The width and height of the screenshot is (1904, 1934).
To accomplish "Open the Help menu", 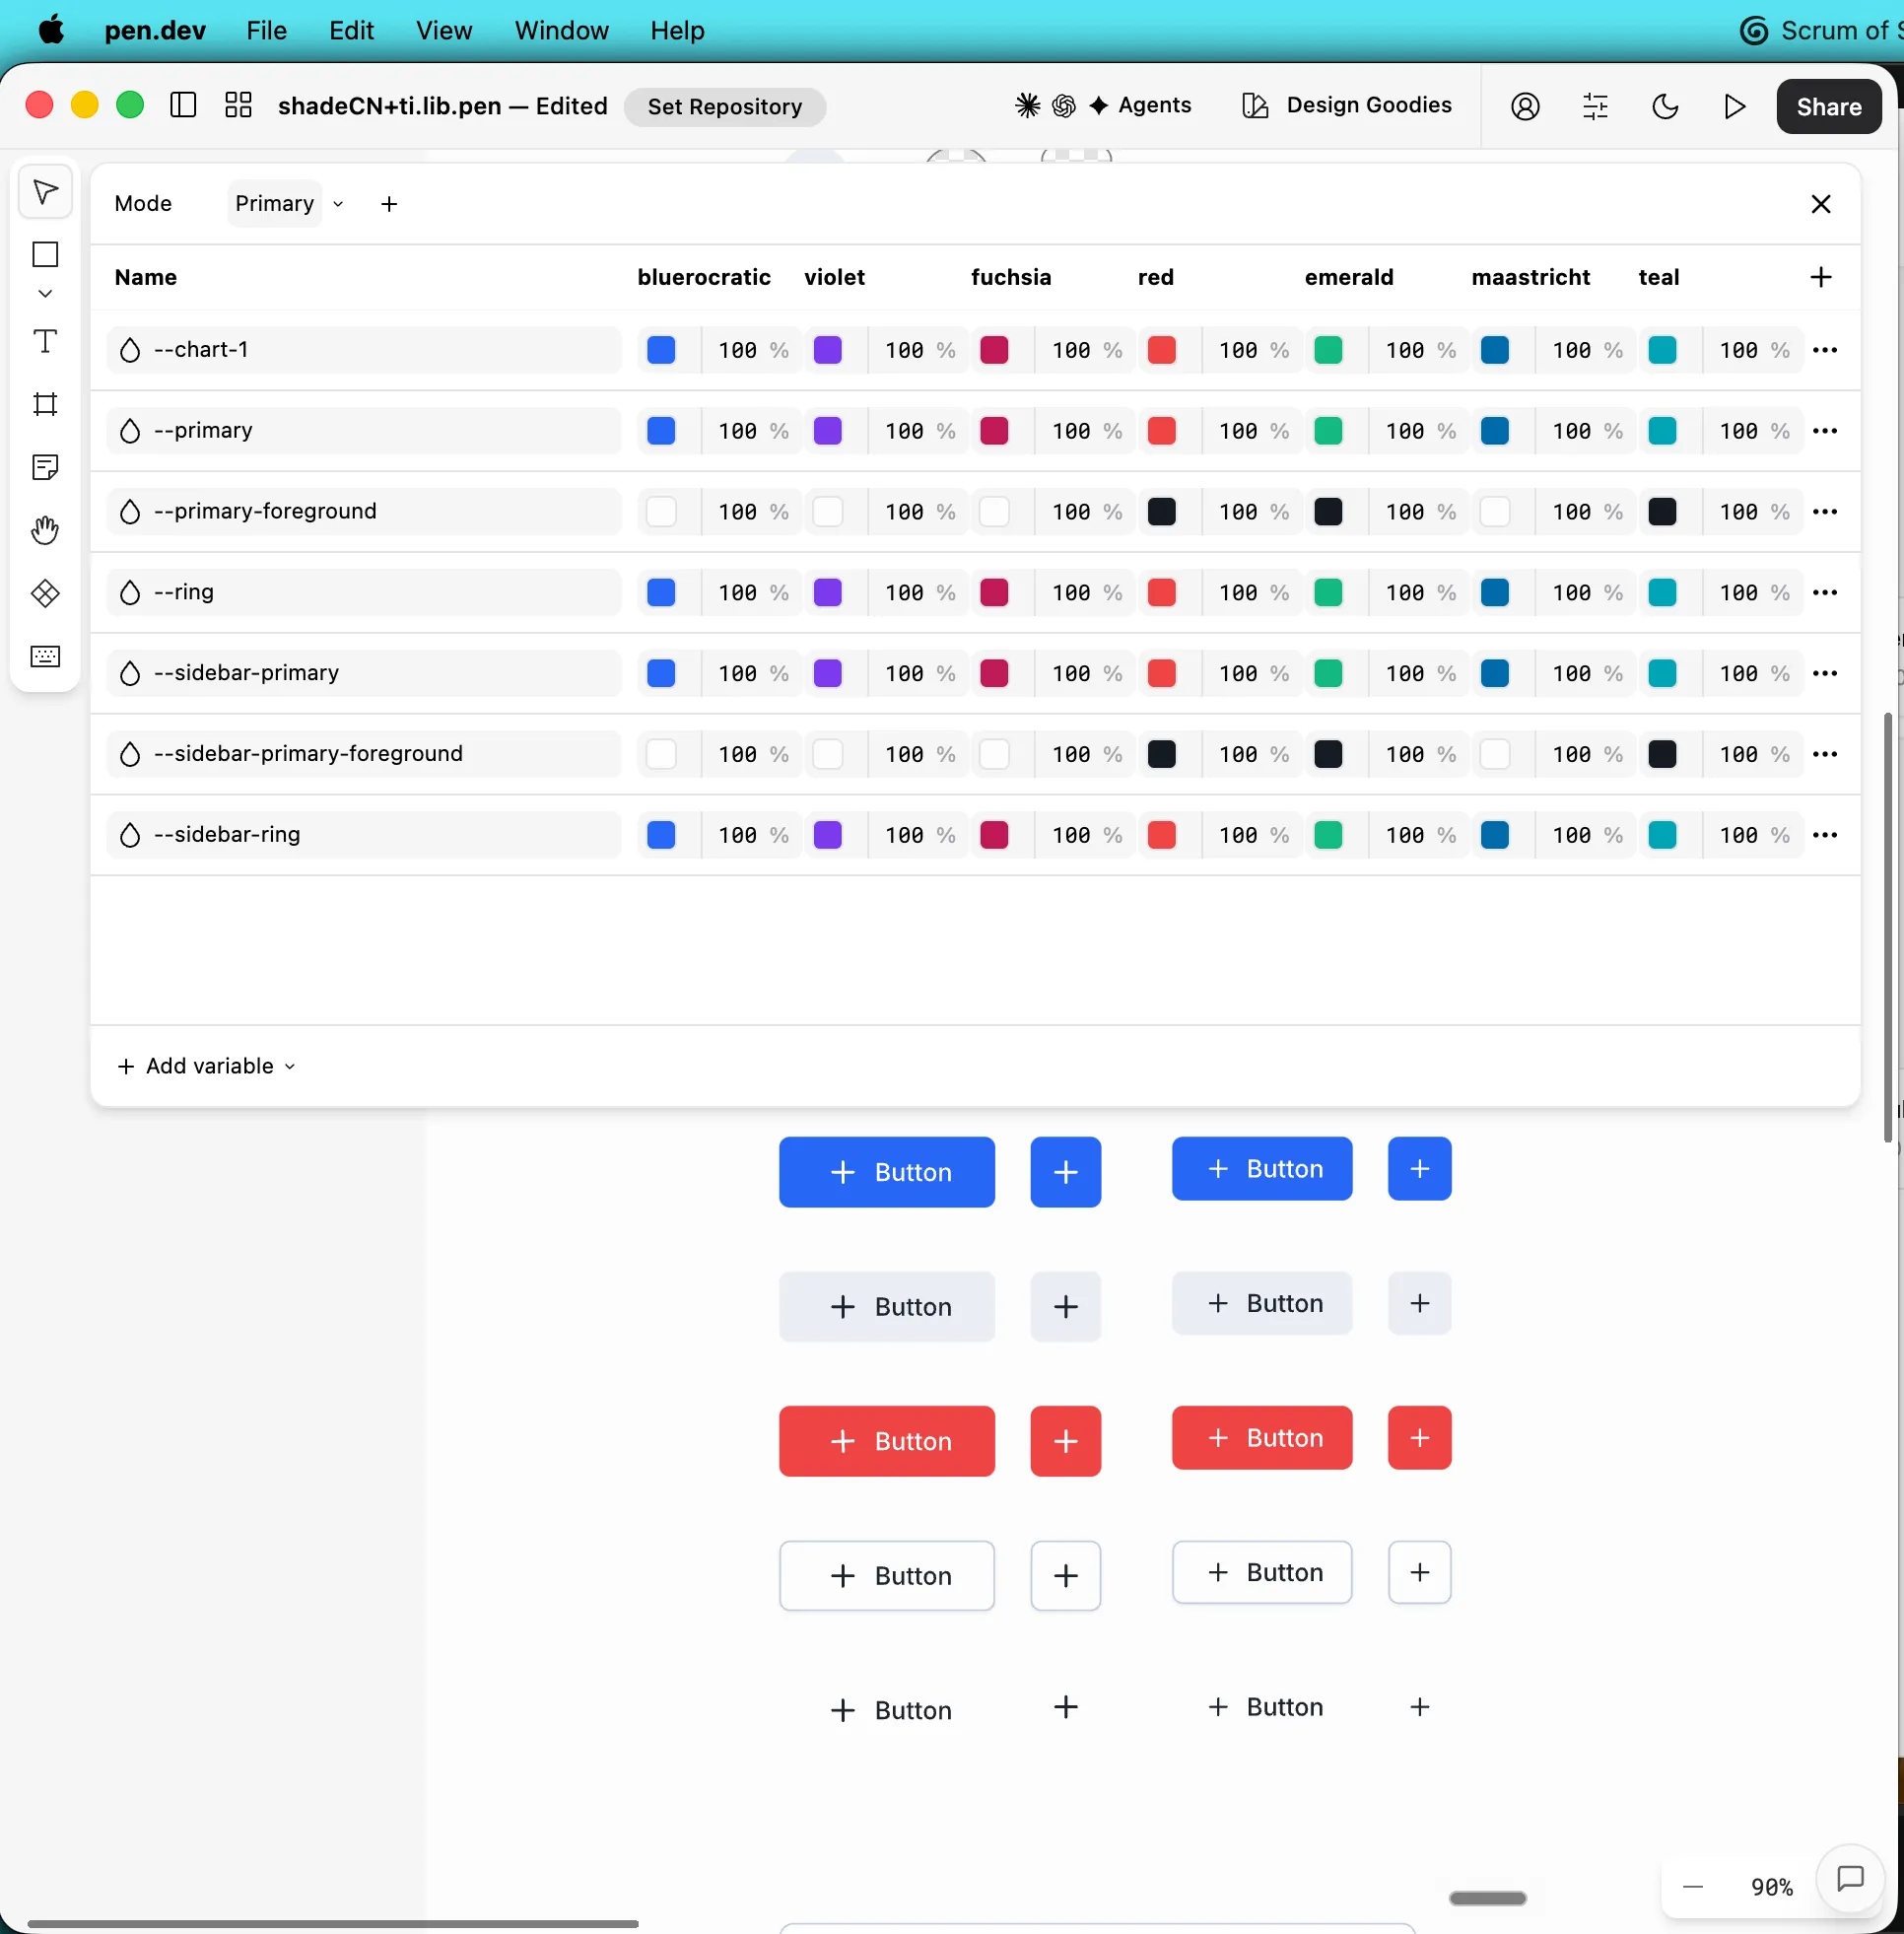I will (x=678, y=30).
